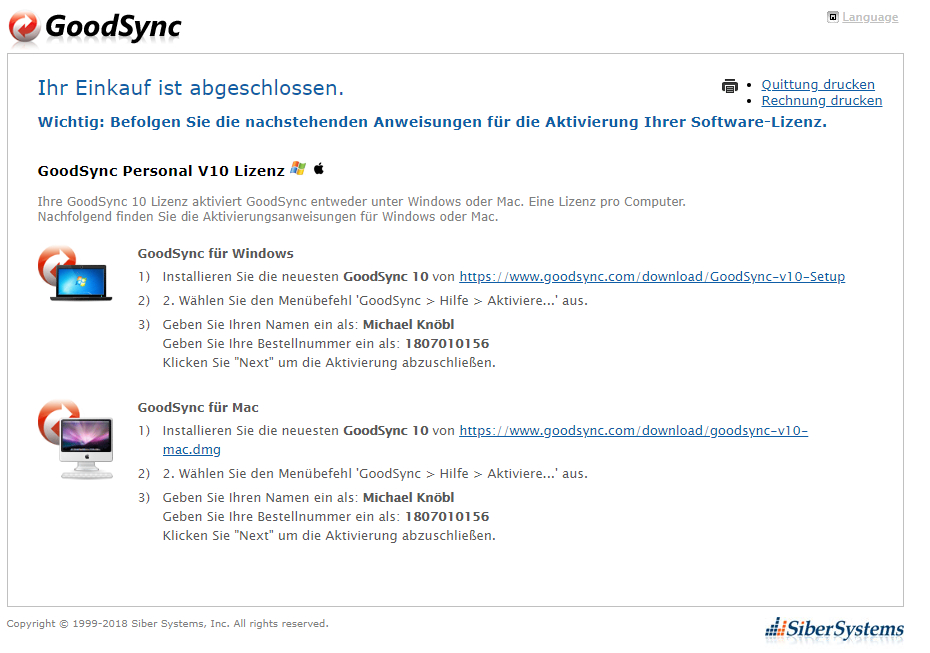This screenshot has width=930, height=653.
Task: Click the GoodSync Mac iMac image
Action: point(75,439)
